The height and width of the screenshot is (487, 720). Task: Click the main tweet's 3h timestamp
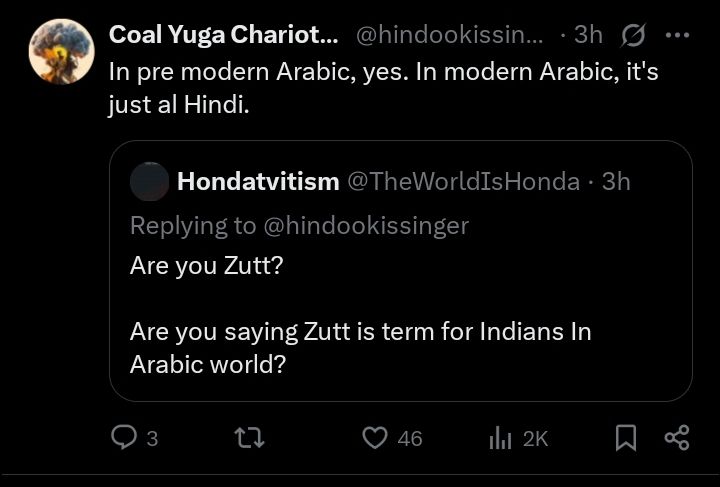pyautogui.click(x=588, y=35)
